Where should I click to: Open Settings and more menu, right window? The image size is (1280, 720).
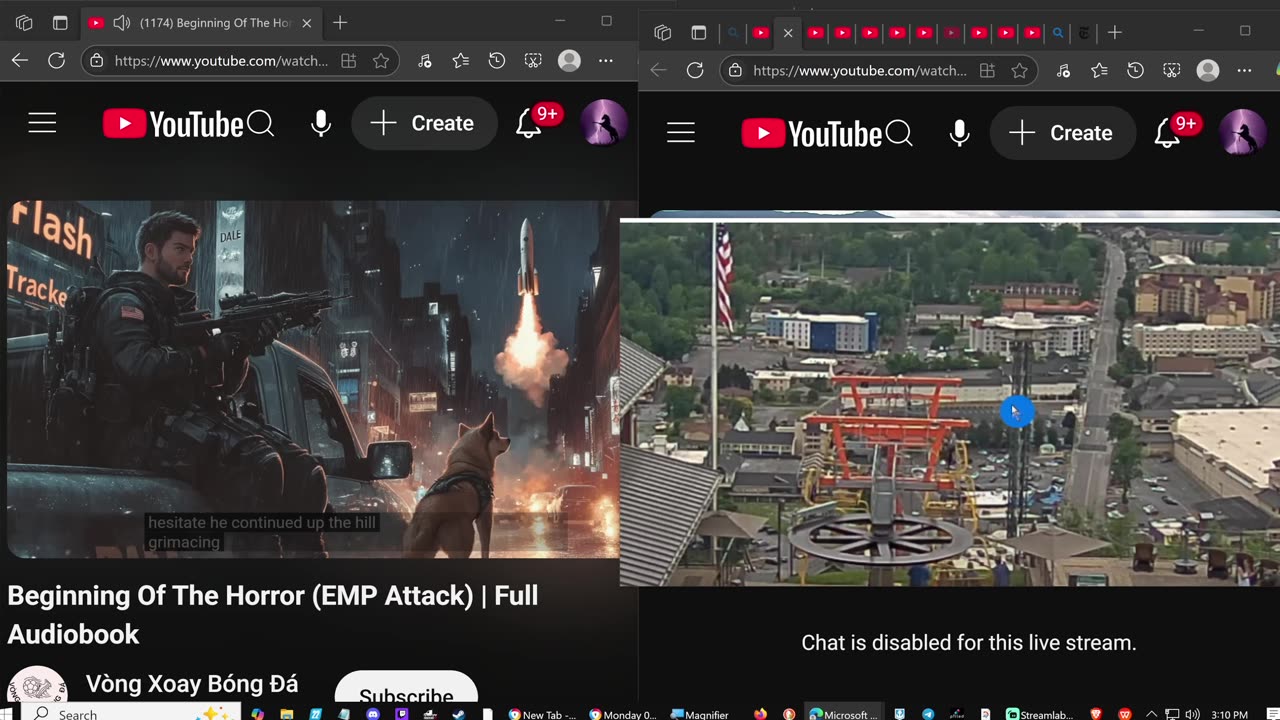point(1244,70)
